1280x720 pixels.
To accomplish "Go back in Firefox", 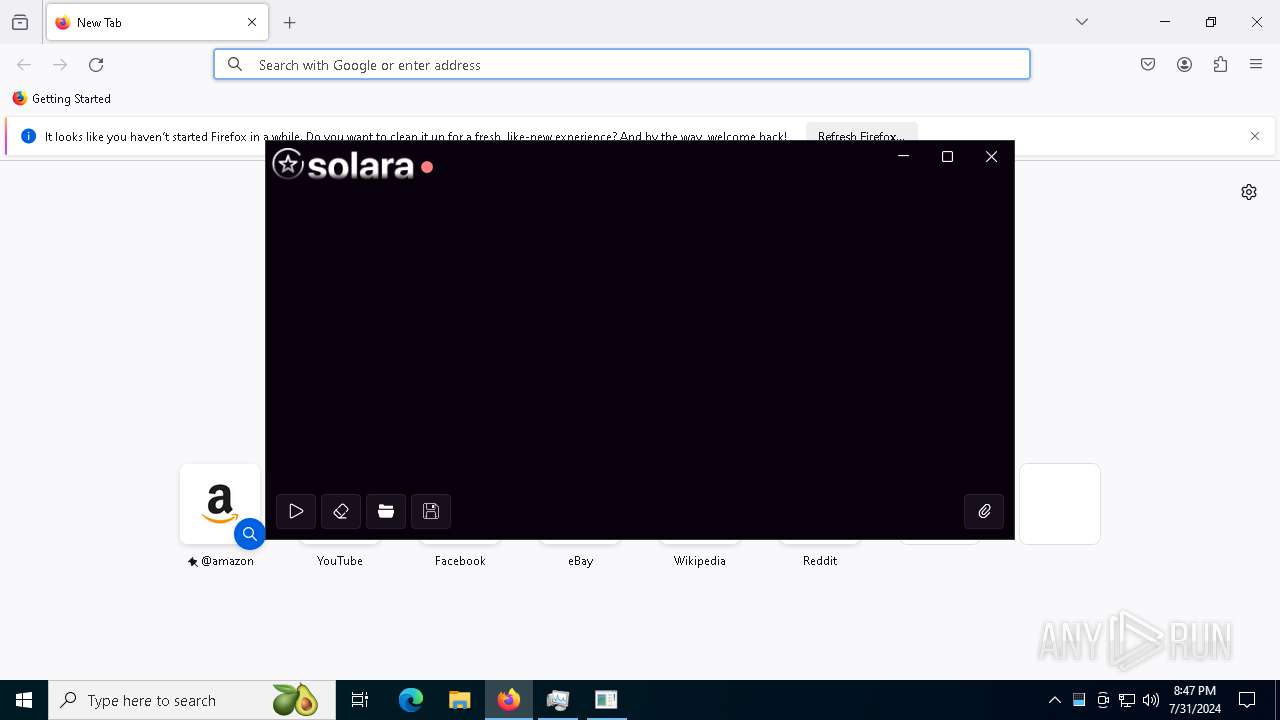I will point(24,65).
